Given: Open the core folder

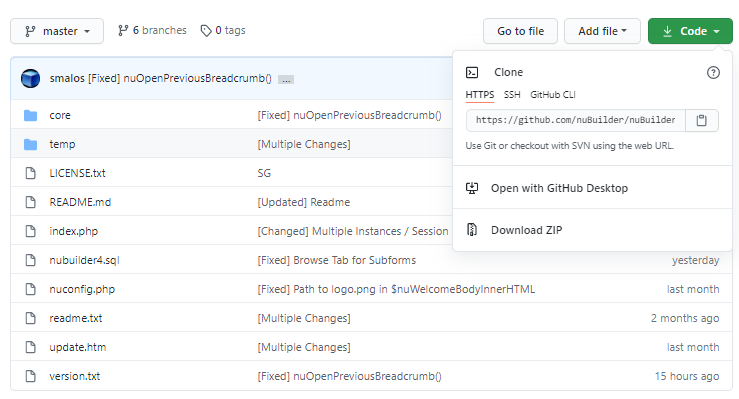Looking at the screenshot, I should [60, 115].
